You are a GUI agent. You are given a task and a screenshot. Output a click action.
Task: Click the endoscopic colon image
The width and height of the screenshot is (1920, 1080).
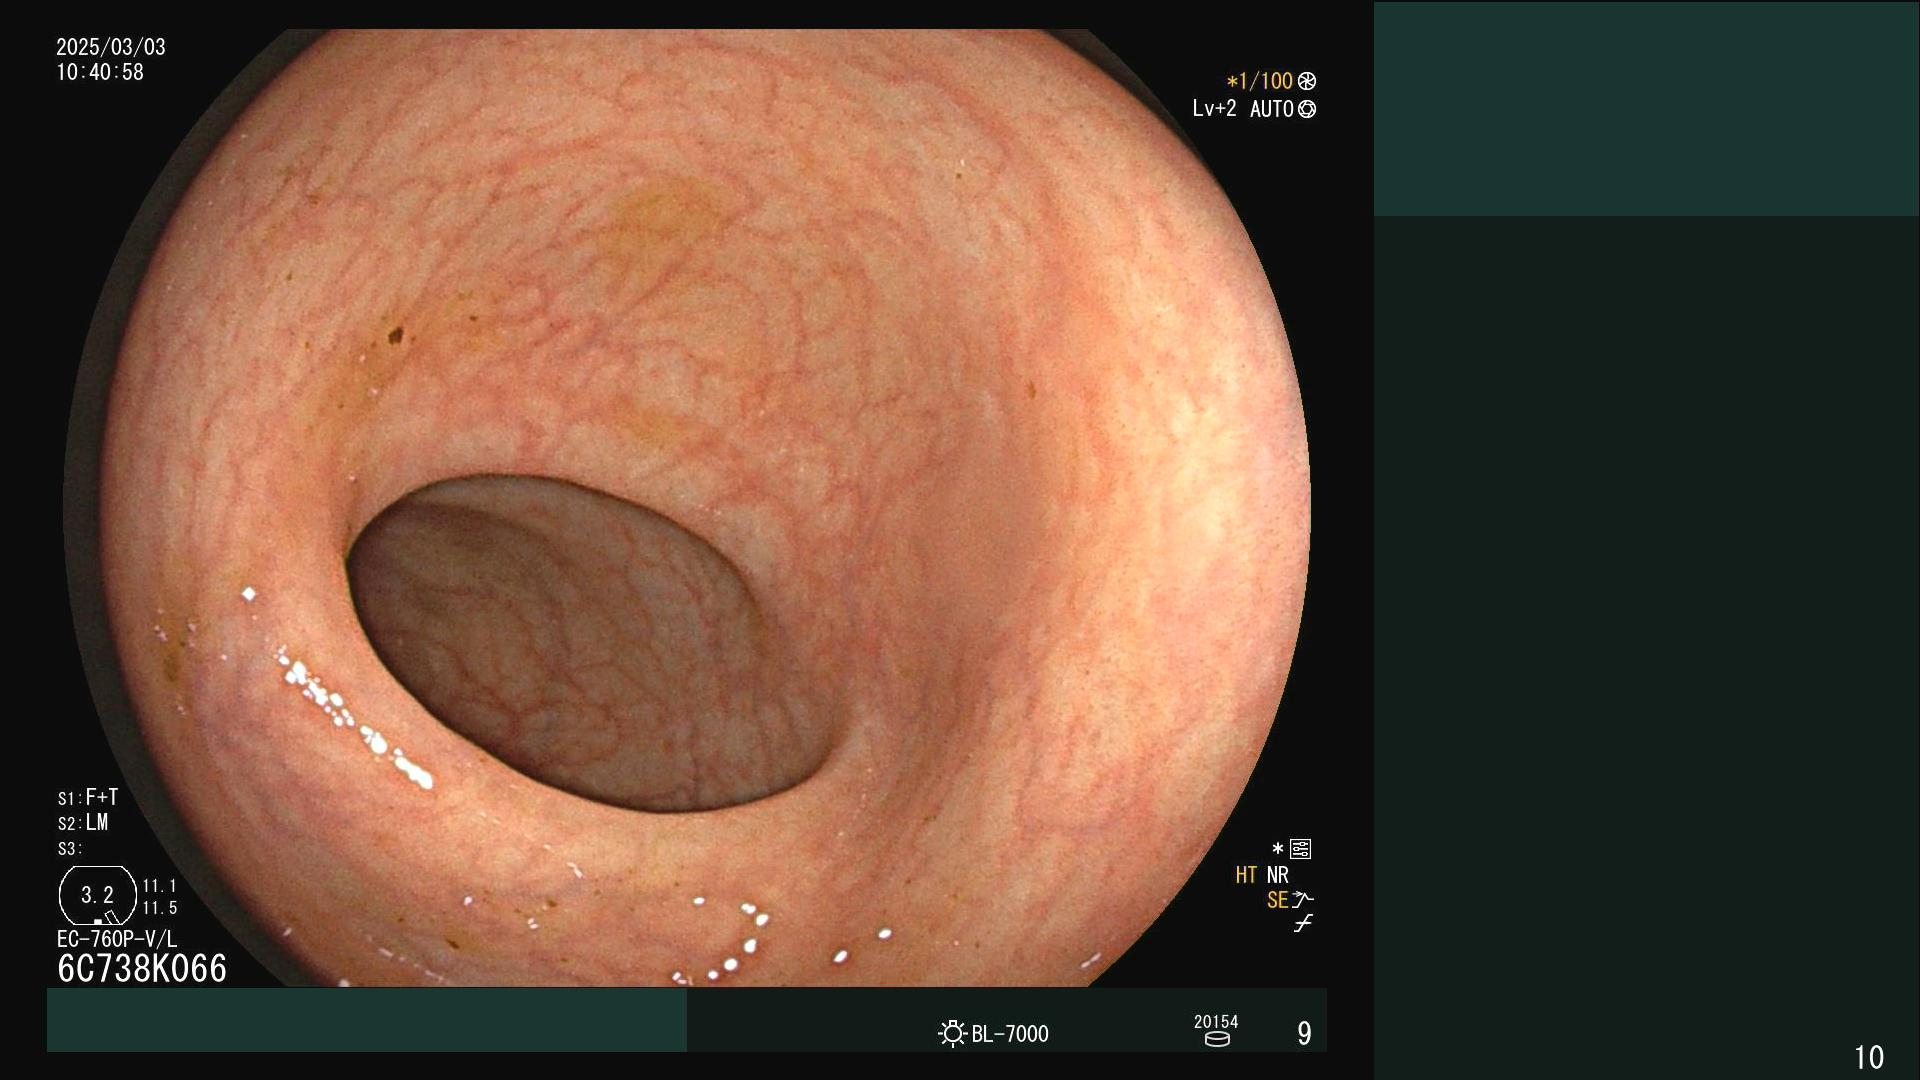(687, 508)
